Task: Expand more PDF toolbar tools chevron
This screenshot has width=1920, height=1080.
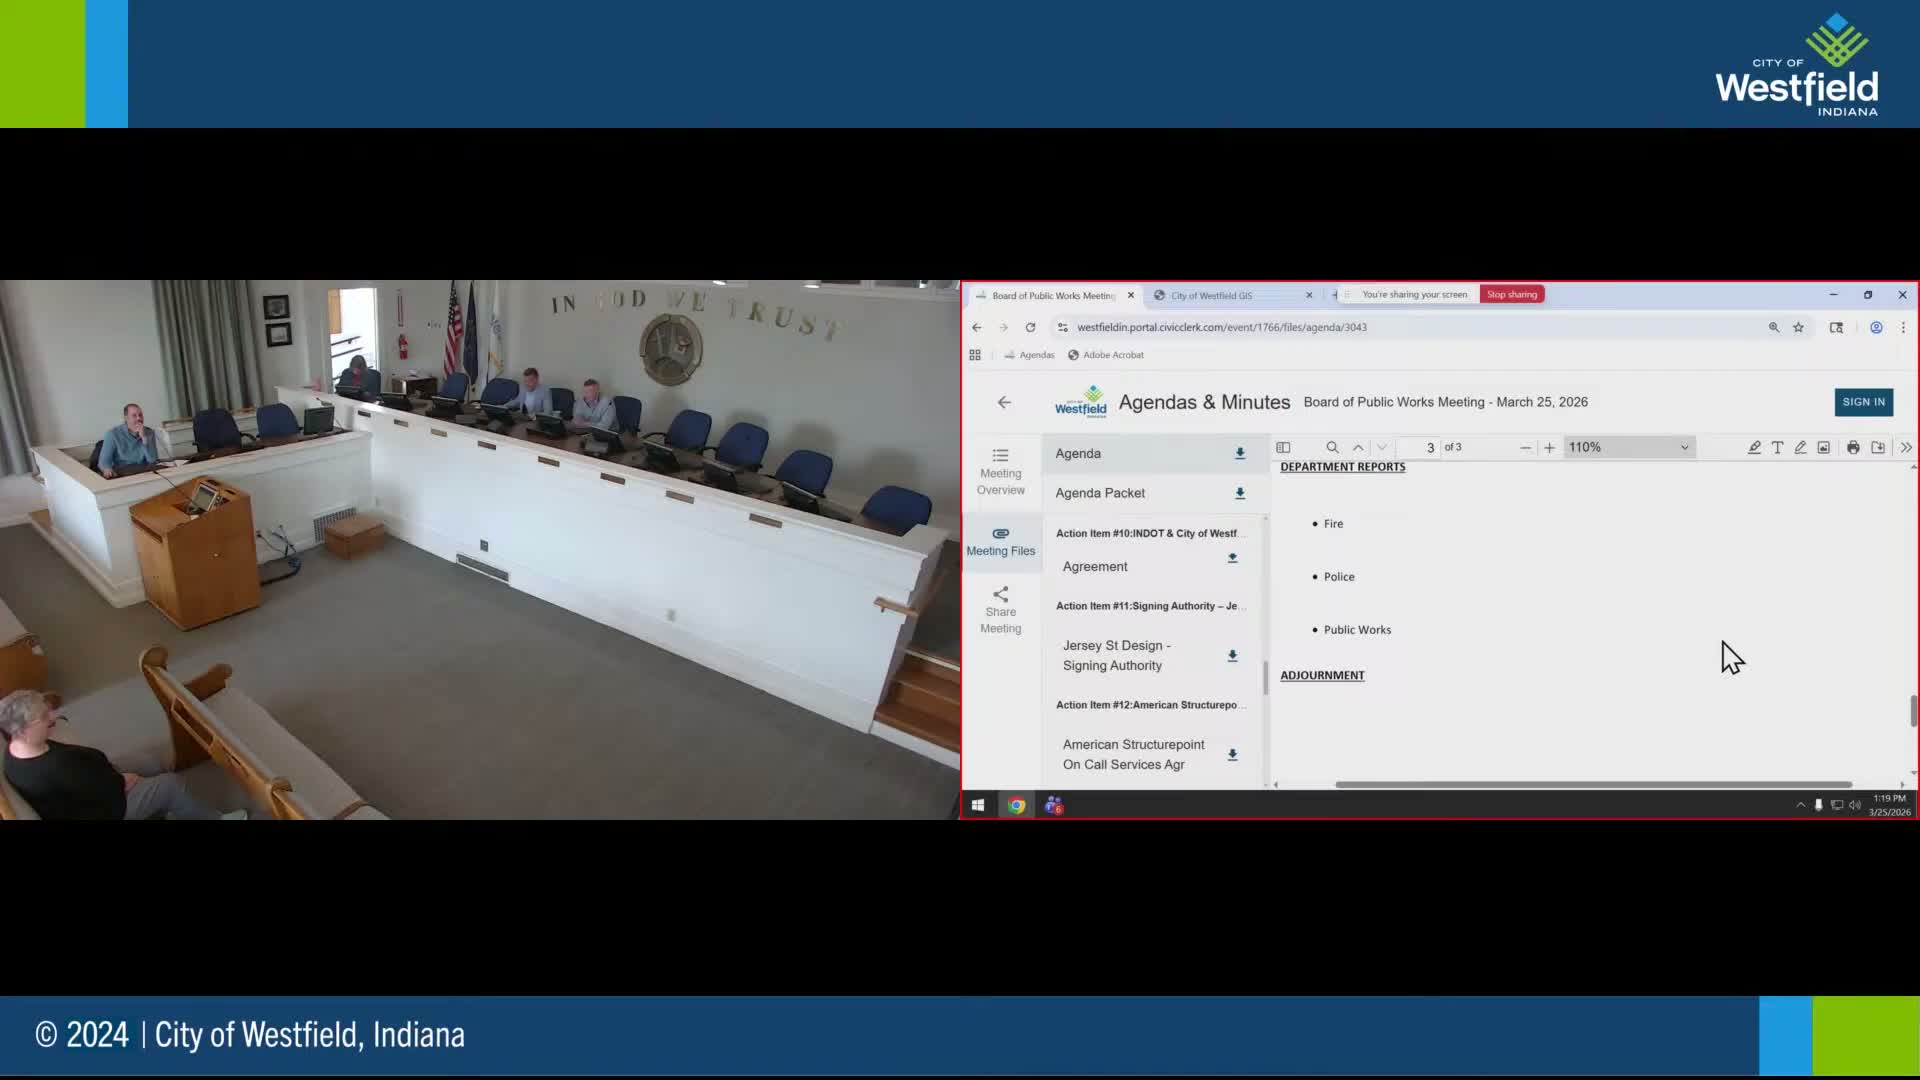Action: pyautogui.click(x=1906, y=447)
